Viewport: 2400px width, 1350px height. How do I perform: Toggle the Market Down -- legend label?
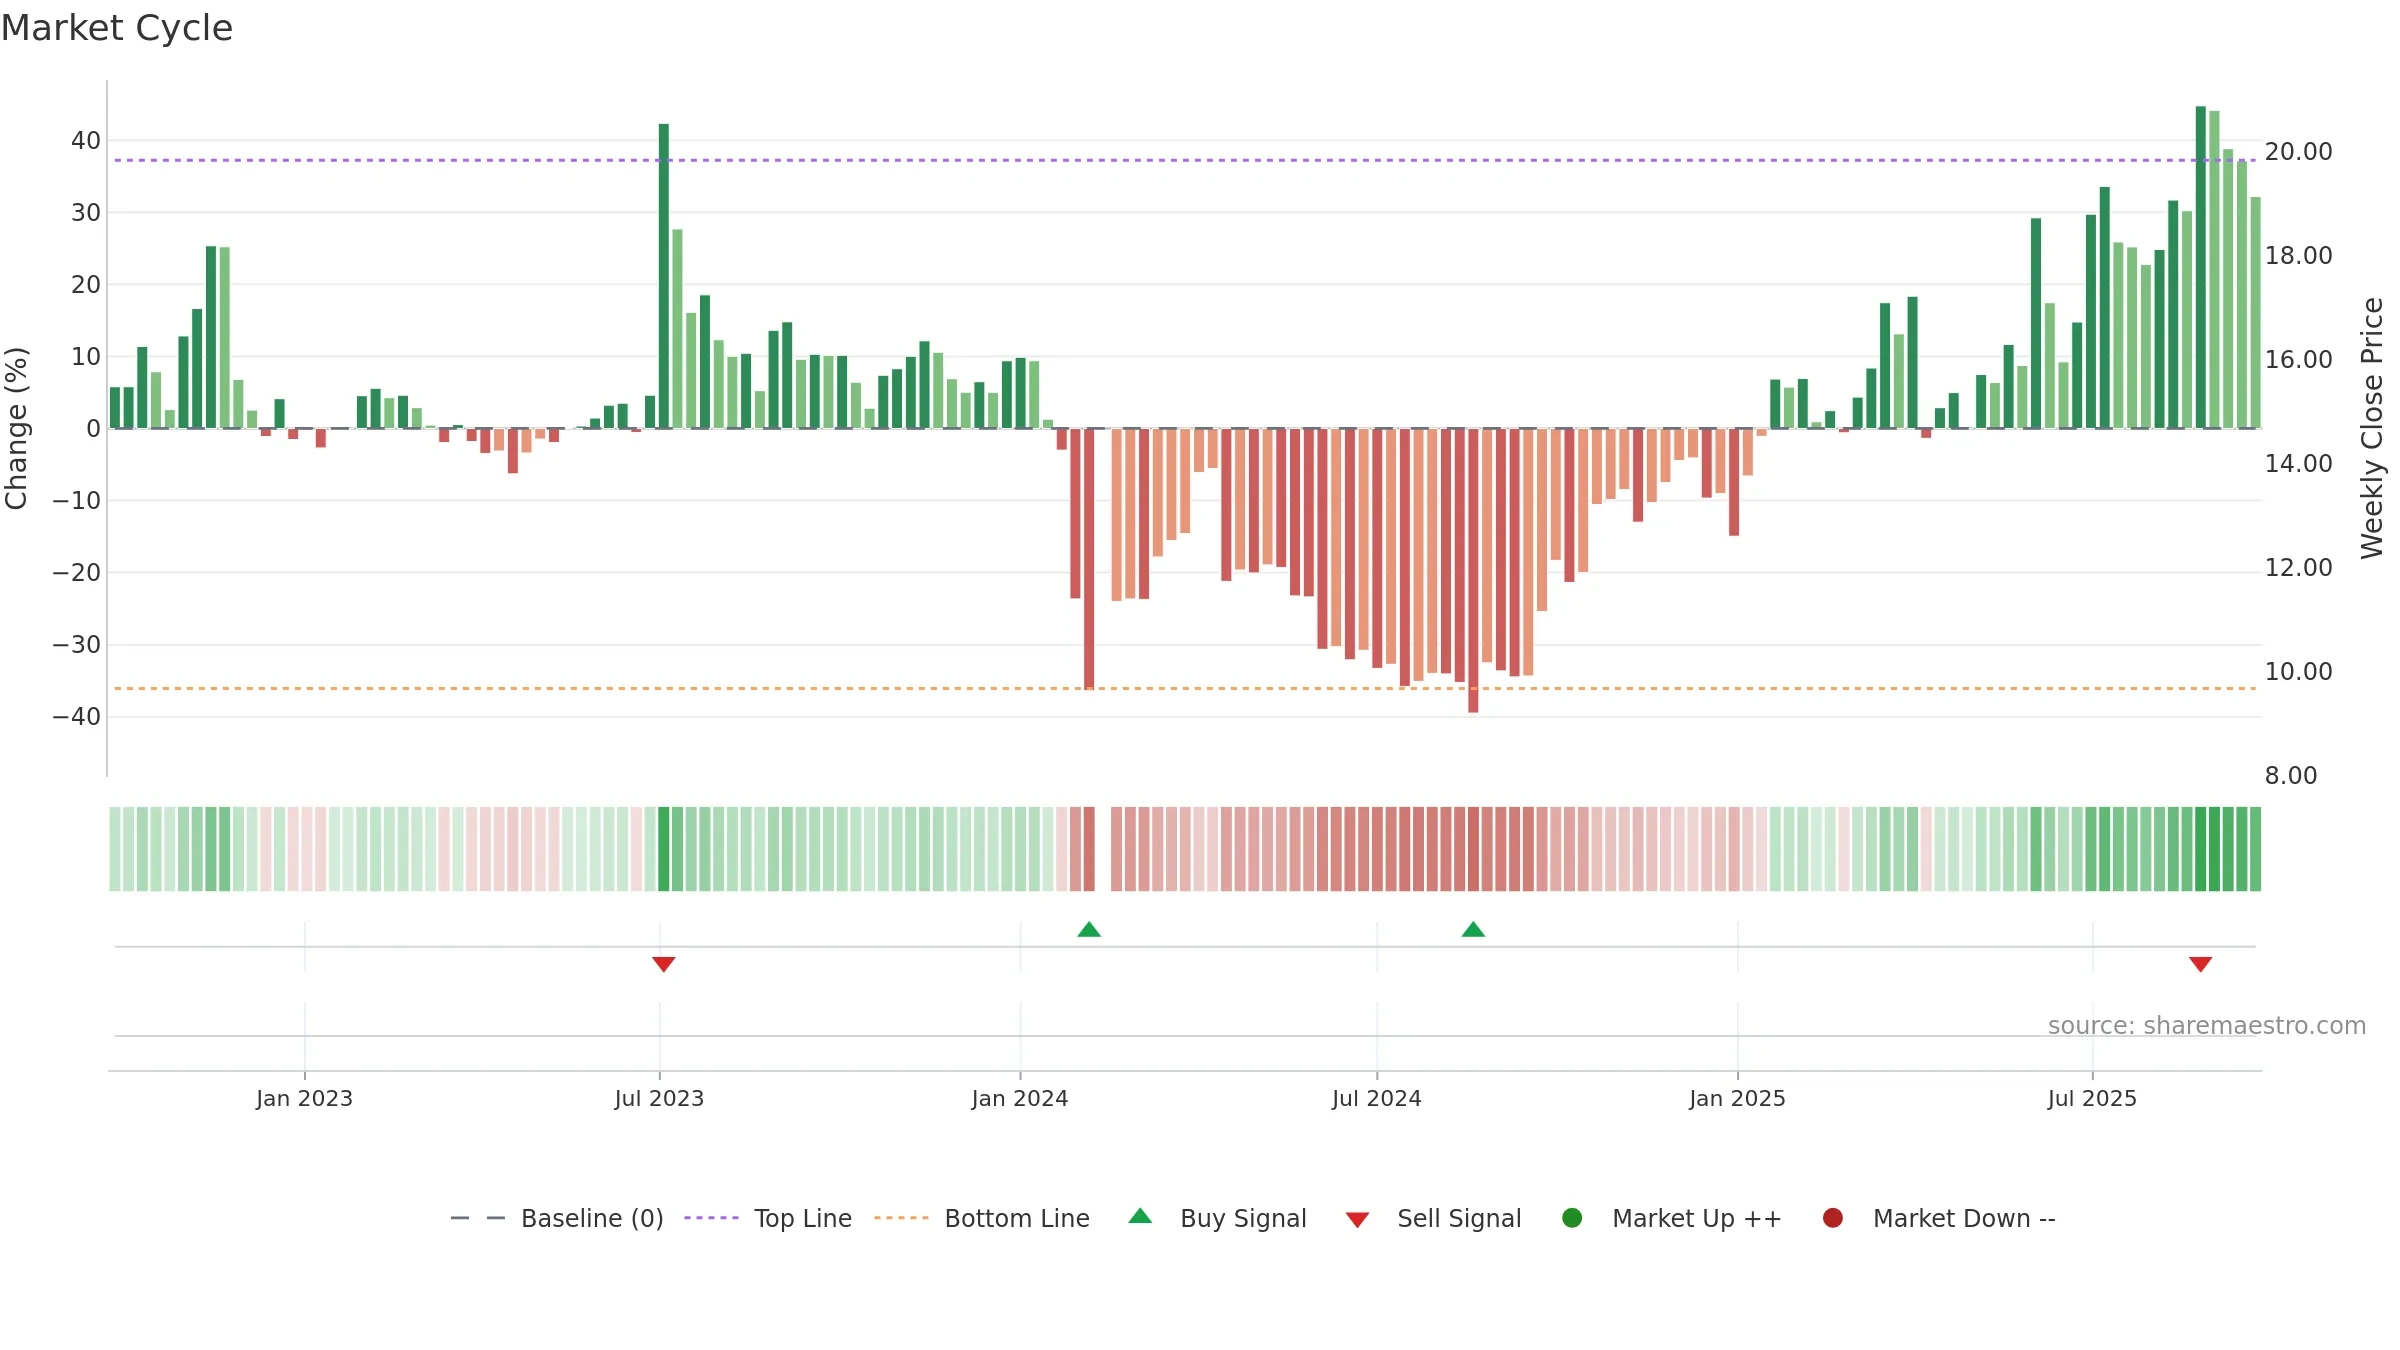[x=1964, y=1219]
